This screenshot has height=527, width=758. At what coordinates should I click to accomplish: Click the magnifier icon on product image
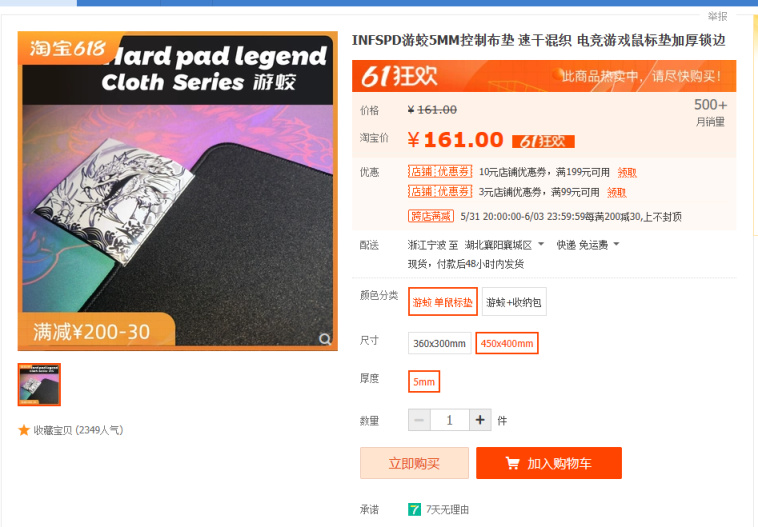[325, 339]
